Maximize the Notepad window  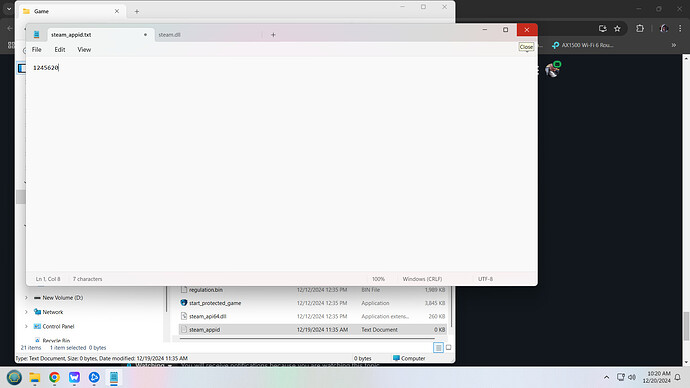tap(506, 29)
